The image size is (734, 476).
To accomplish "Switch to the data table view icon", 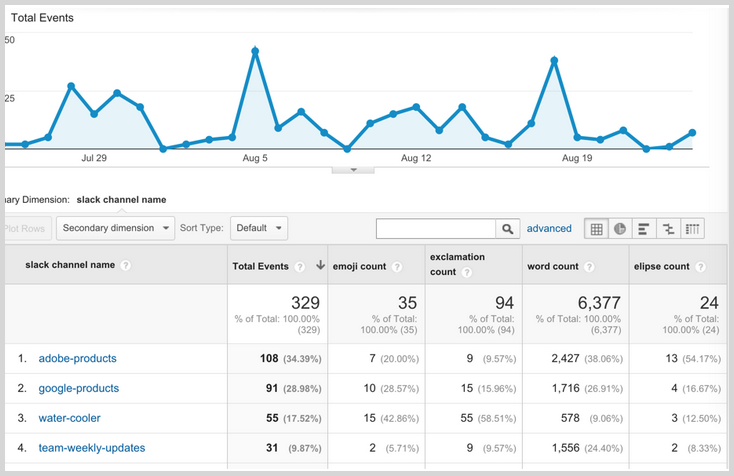I will coord(596,229).
